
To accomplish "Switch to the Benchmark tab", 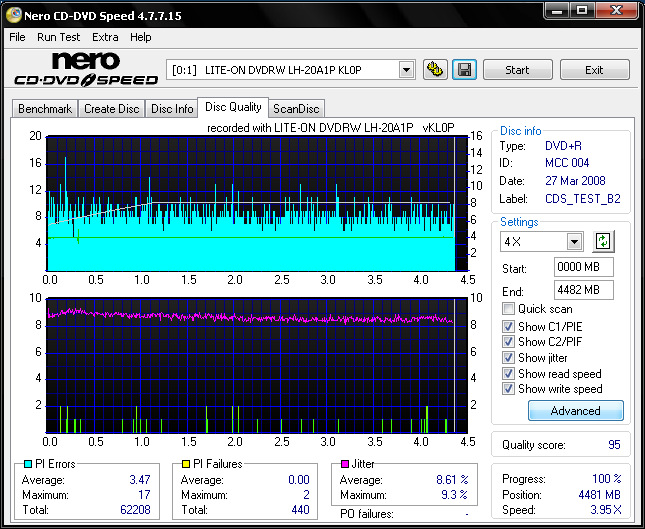I will [x=45, y=109].
